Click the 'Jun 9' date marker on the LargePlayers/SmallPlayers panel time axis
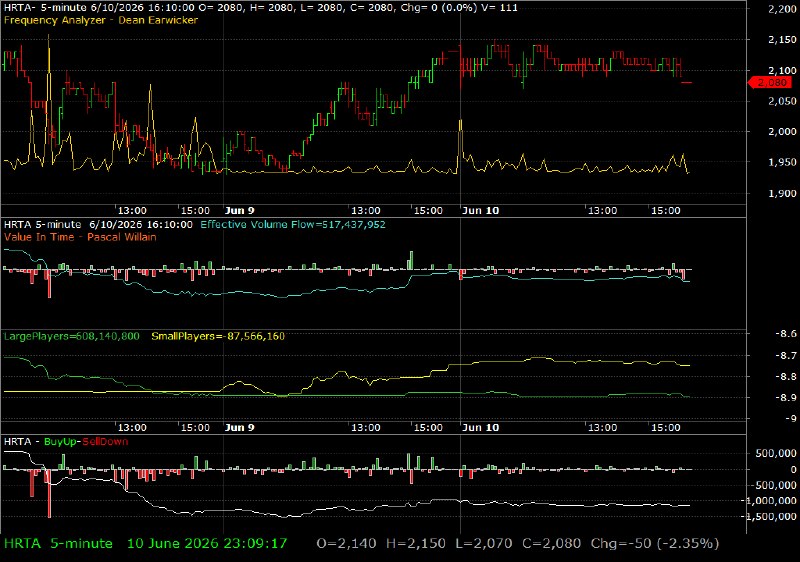 (239, 428)
